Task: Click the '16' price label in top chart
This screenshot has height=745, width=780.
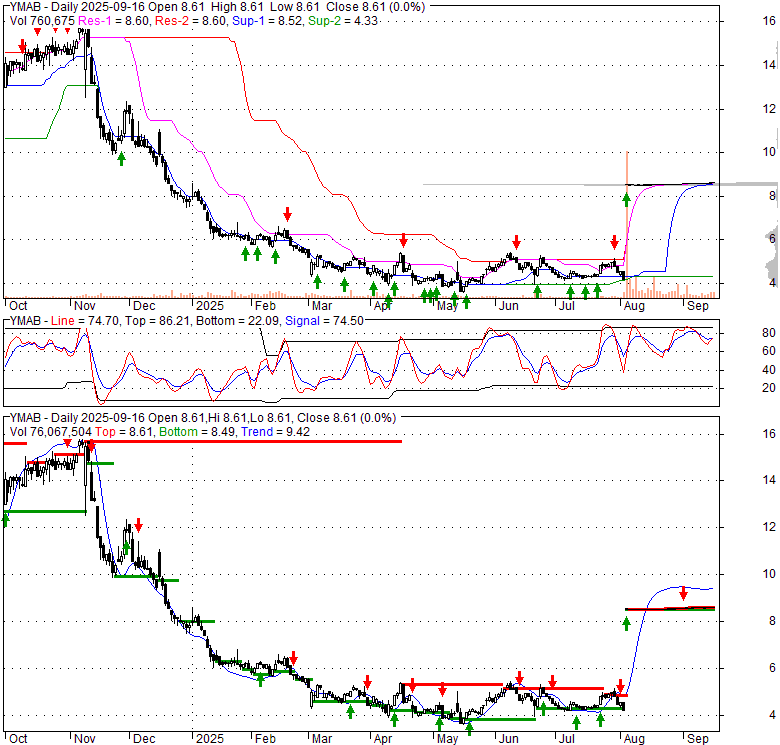Action: click(x=769, y=21)
